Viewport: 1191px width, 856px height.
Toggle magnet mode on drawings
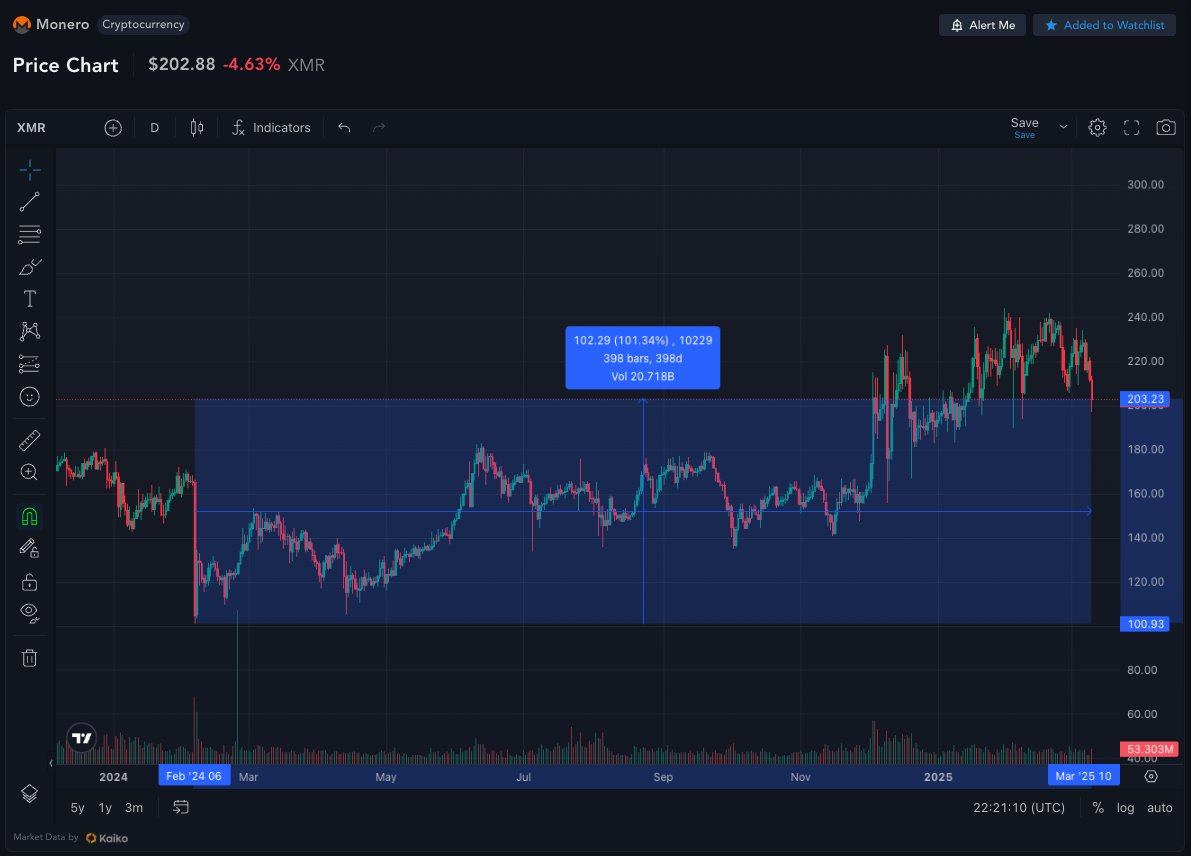point(30,516)
